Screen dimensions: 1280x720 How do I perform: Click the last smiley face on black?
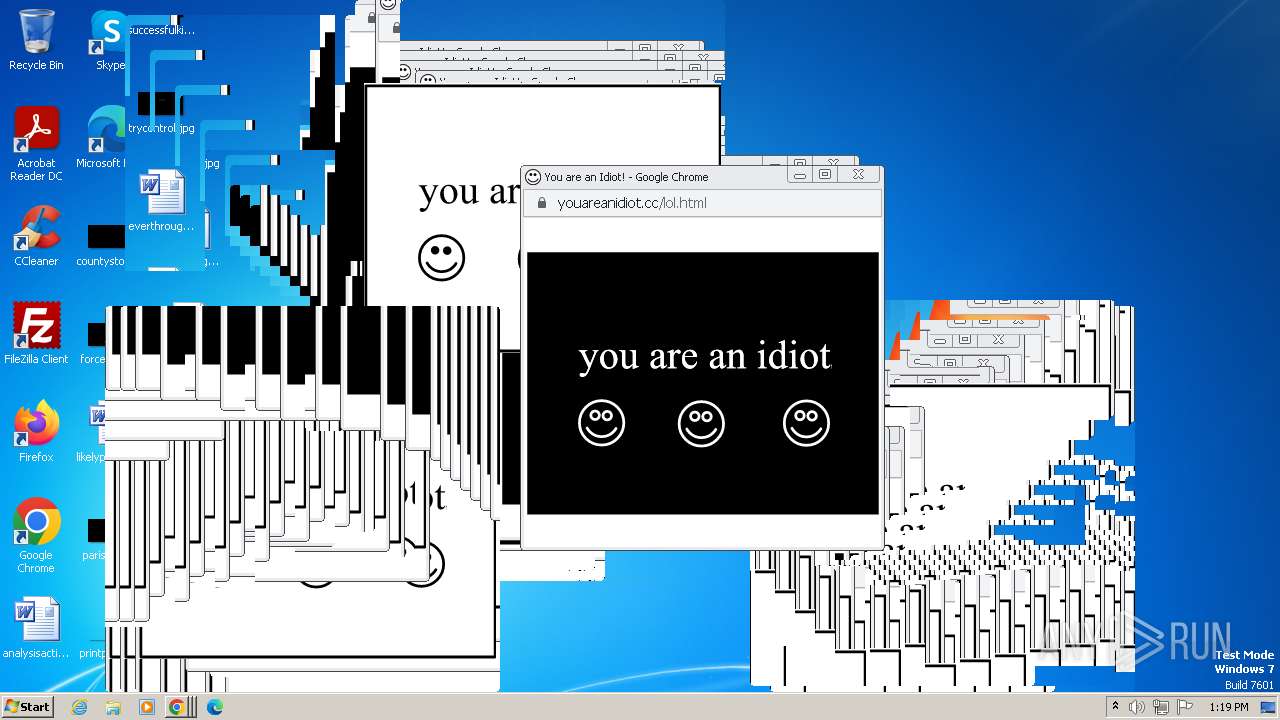(806, 423)
